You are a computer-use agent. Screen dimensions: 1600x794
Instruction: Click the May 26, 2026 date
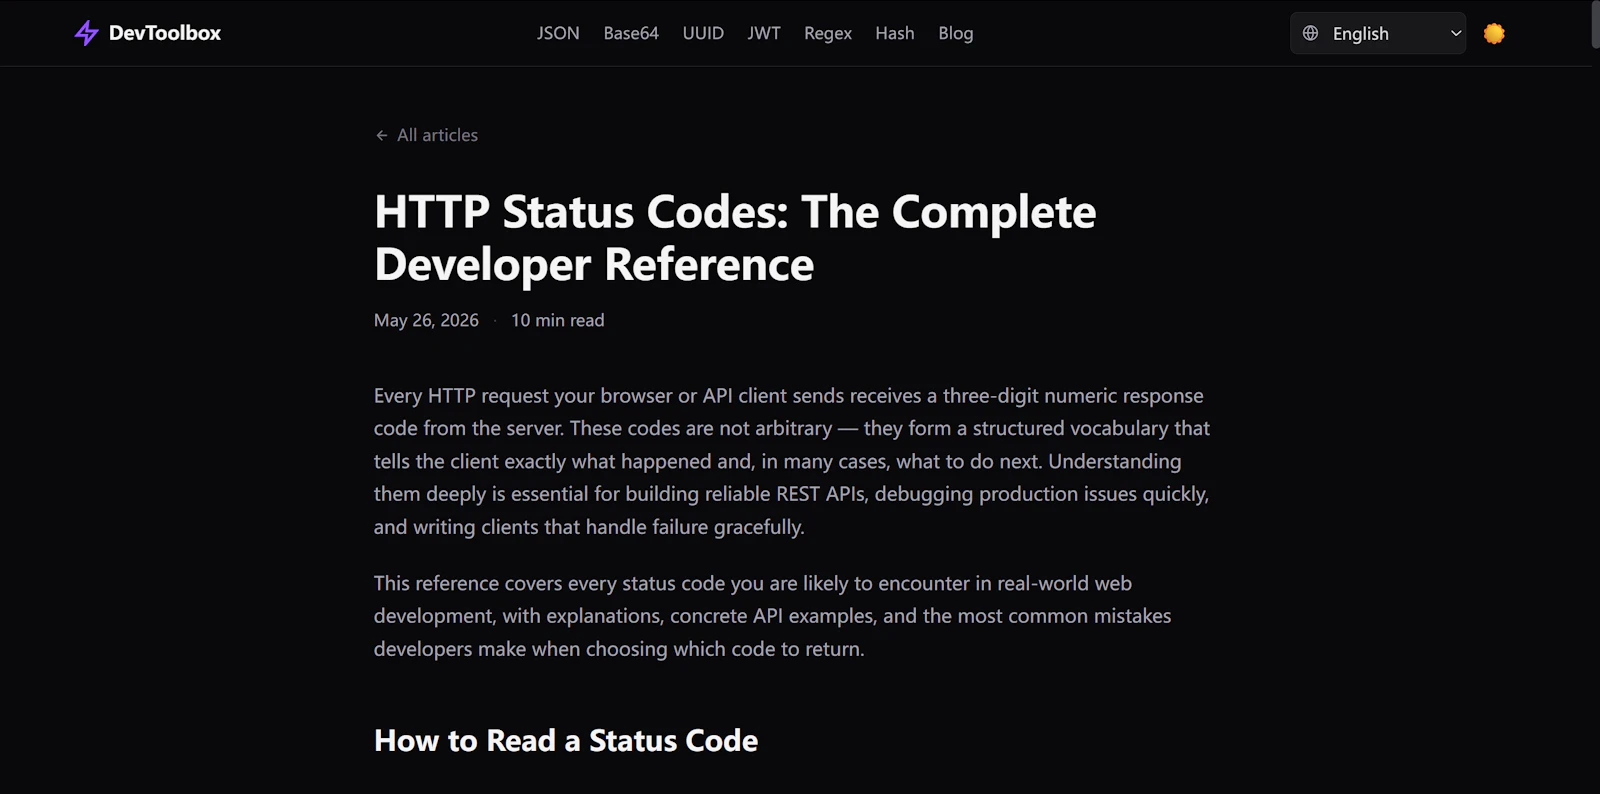tap(426, 320)
